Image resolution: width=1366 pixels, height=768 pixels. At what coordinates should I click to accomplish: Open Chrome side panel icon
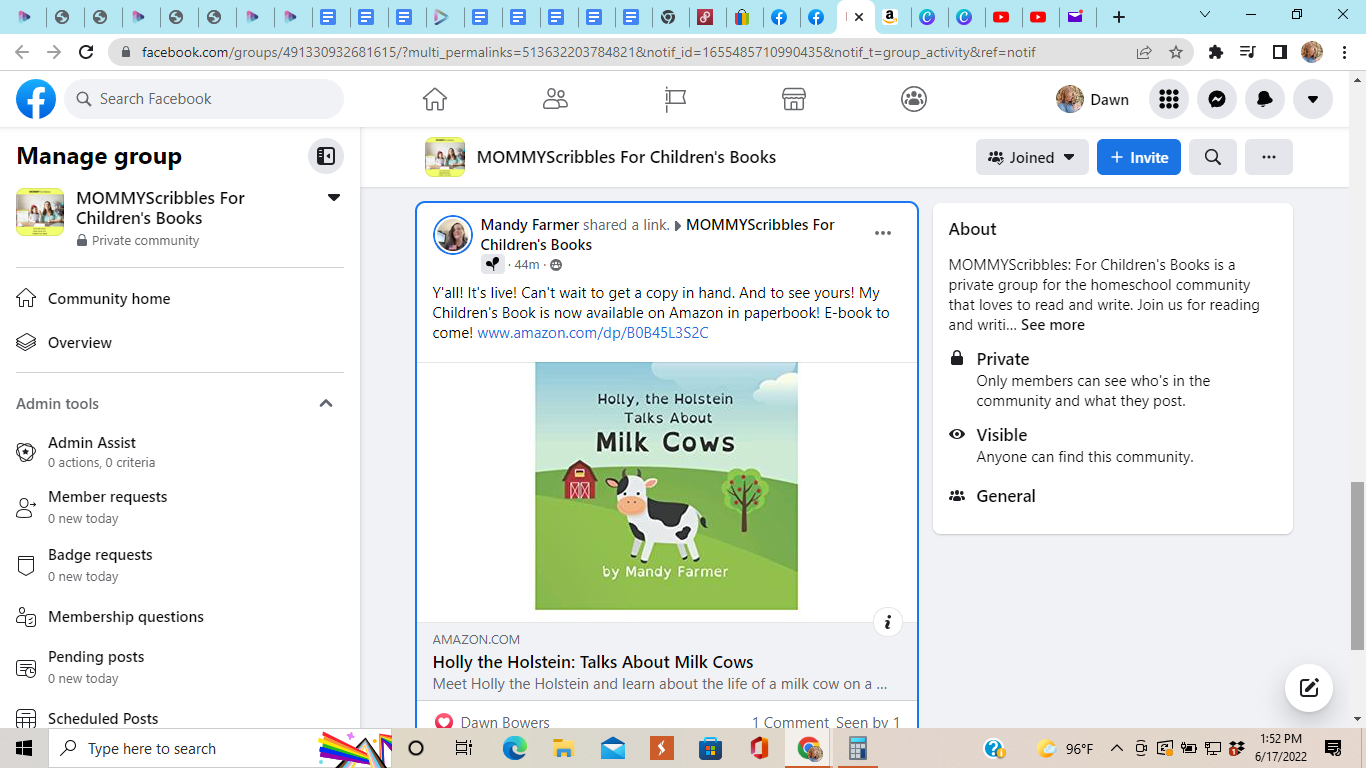click(x=1279, y=52)
